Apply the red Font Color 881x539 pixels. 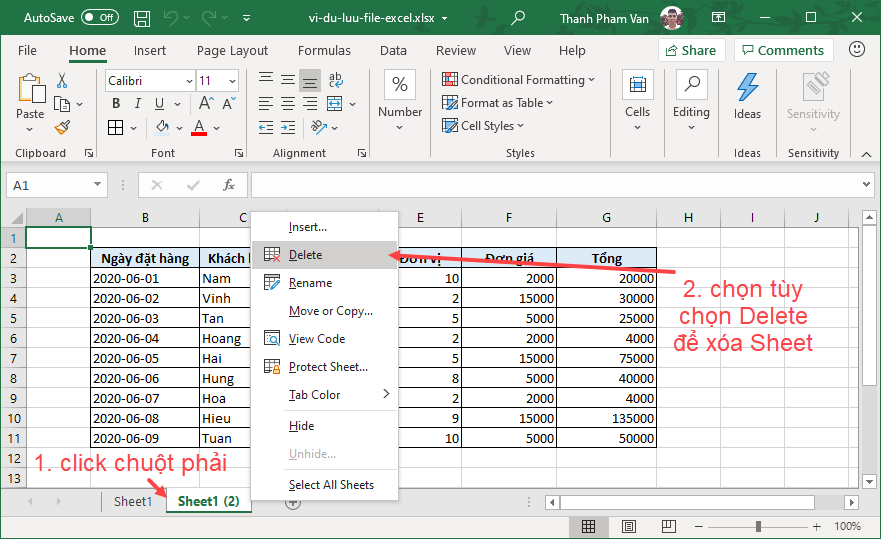click(199, 128)
